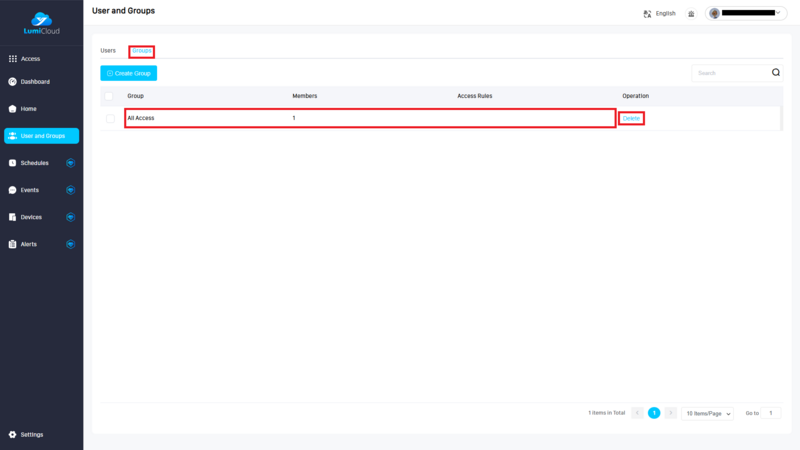Go to next page arrow
This screenshot has height=450, width=800.
pyautogui.click(x=671, y=413)
